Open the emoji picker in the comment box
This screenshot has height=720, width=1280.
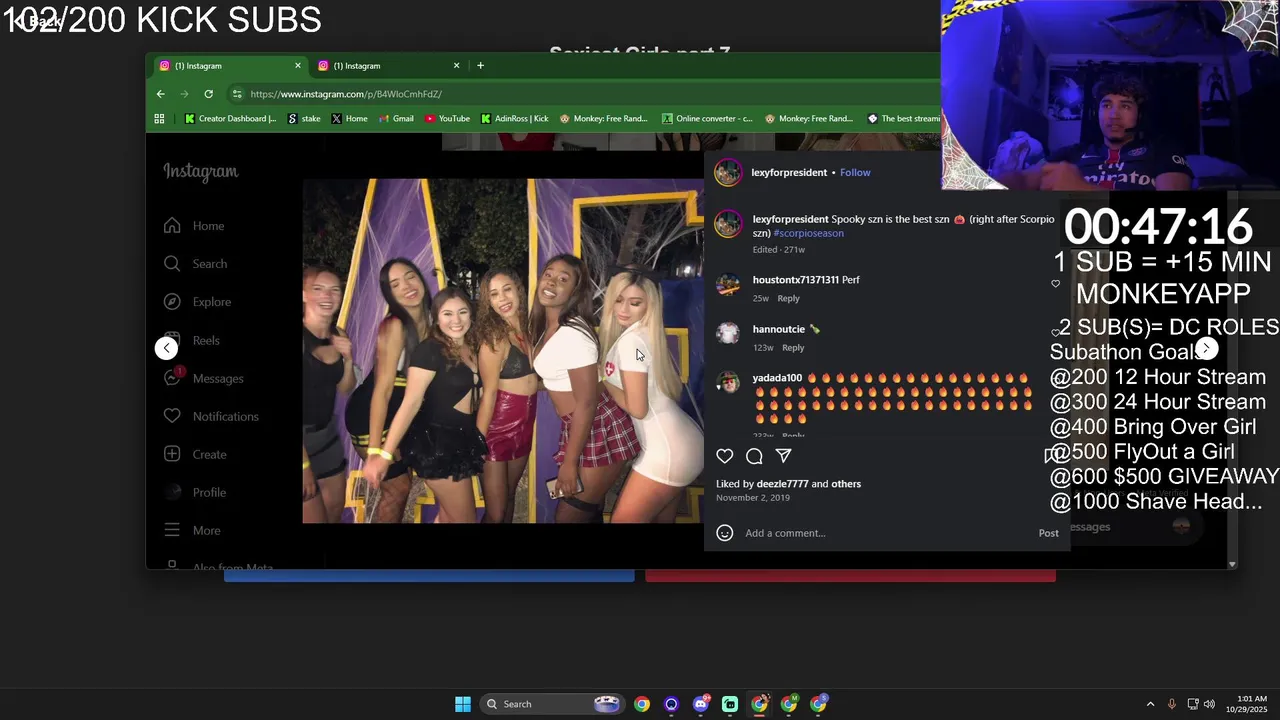pyautogui.click(x=725, y=533)
